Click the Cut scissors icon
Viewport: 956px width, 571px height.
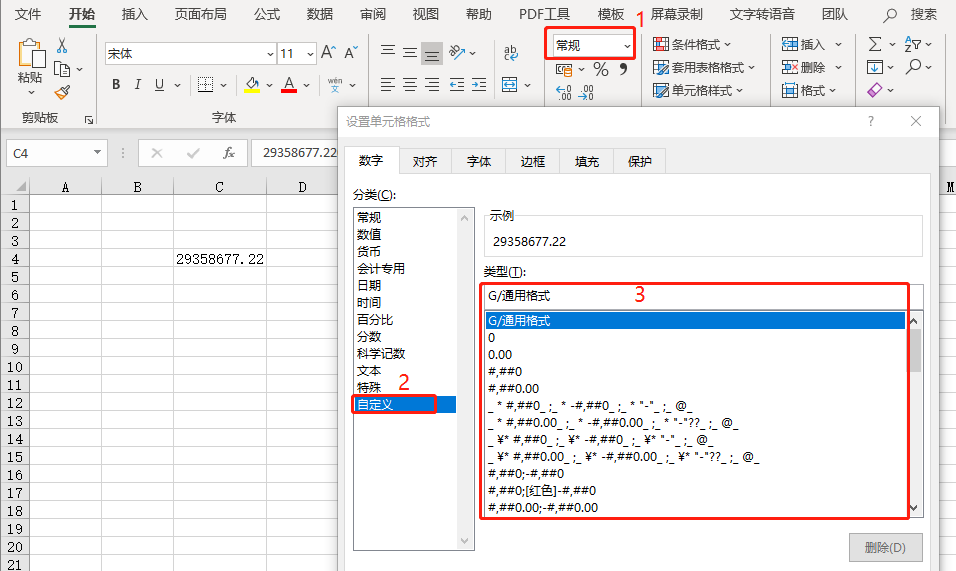(x=62, y=46)
